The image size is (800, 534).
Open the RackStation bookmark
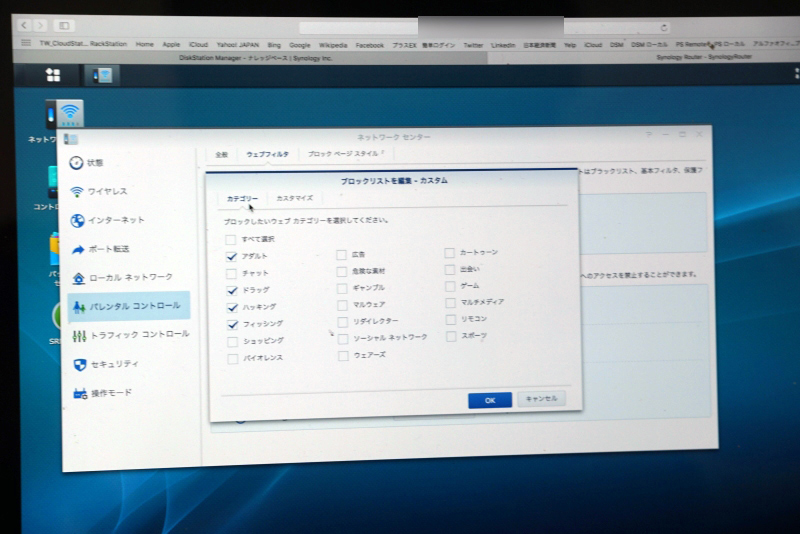(x=108, y=44)
